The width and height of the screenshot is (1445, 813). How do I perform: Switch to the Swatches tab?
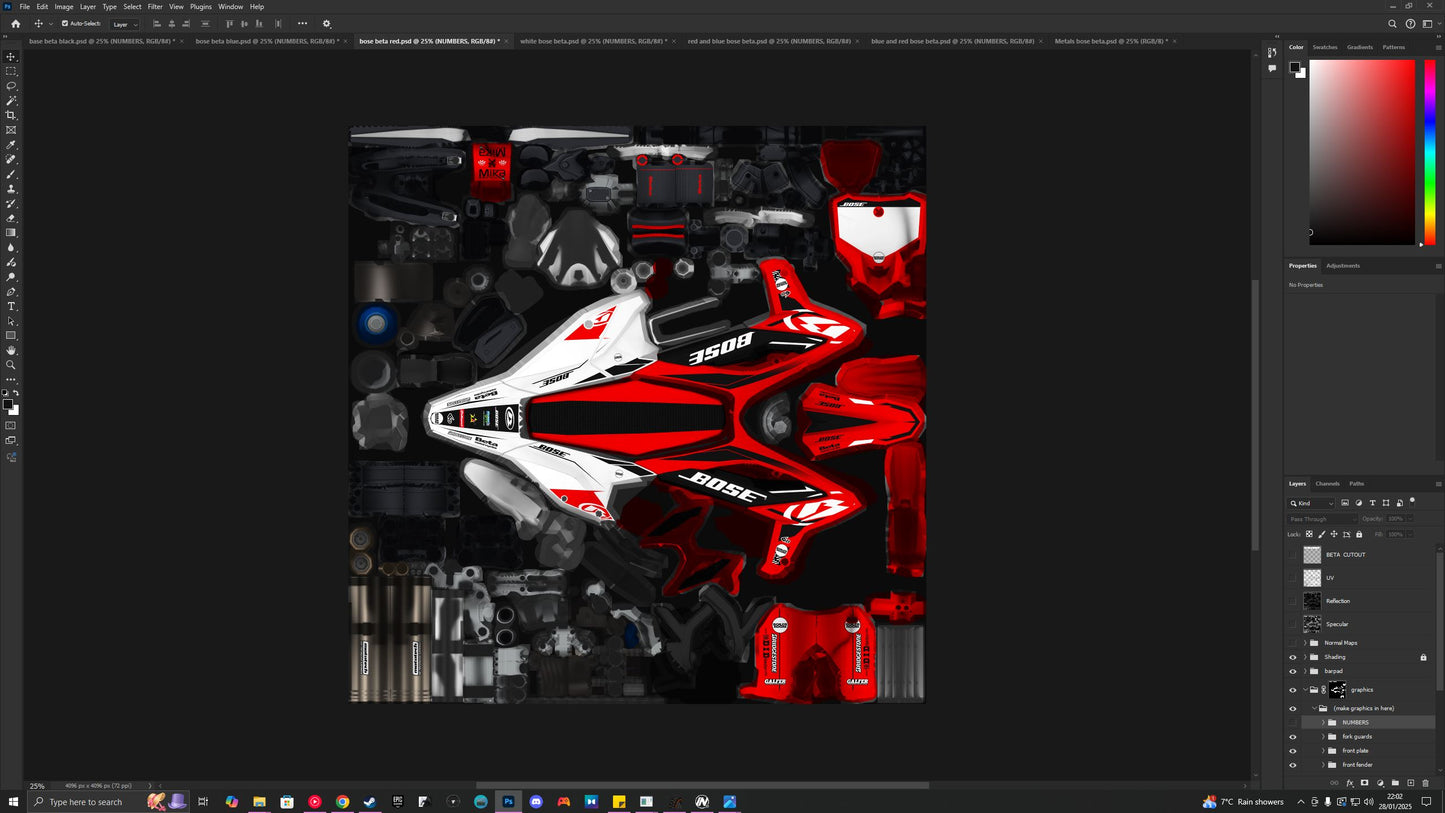coord(1325,47)
